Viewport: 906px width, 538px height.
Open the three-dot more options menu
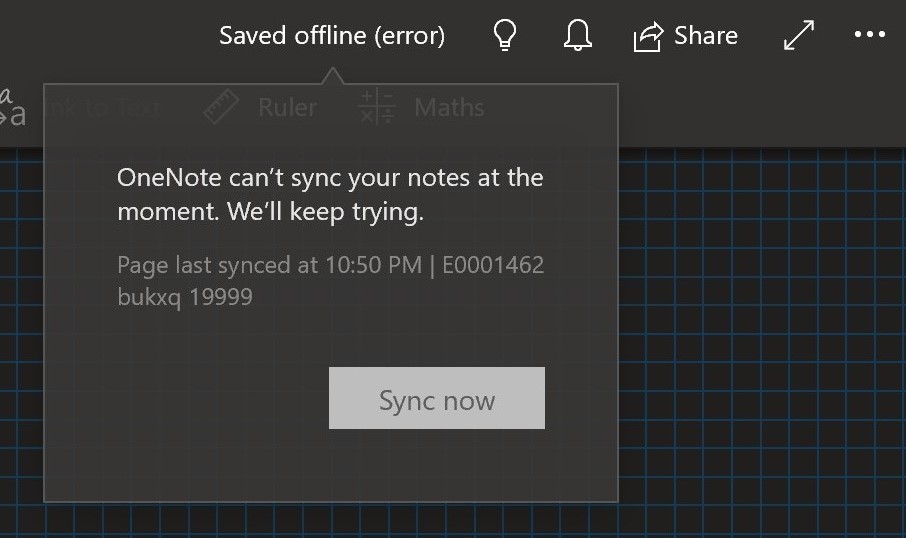[x=870, y=35]
